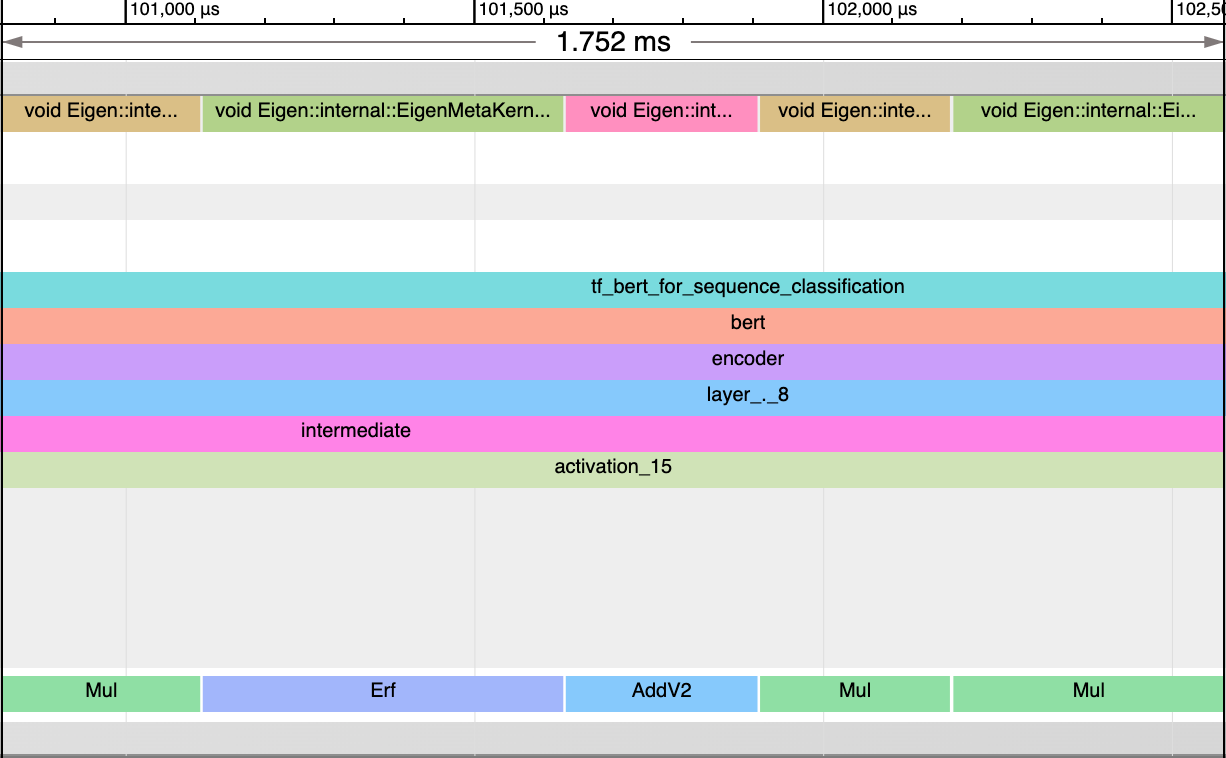Select the tf_bert_for_sequence_classification slice
The width and height of the screenshot is (1226, 758).
coord(613,290)
